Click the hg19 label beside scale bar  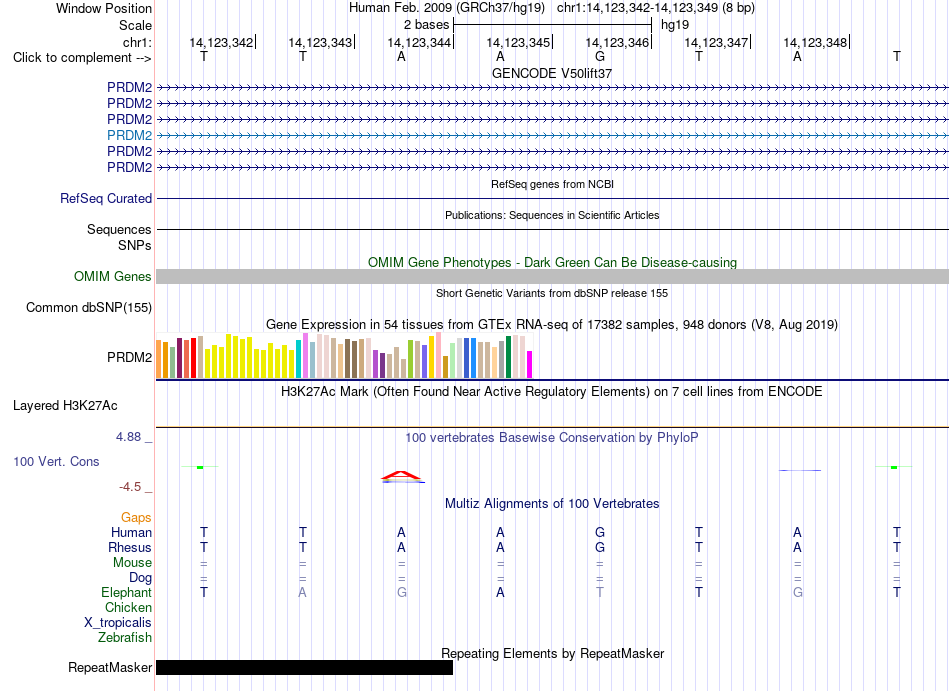click(x=675, y=25)
